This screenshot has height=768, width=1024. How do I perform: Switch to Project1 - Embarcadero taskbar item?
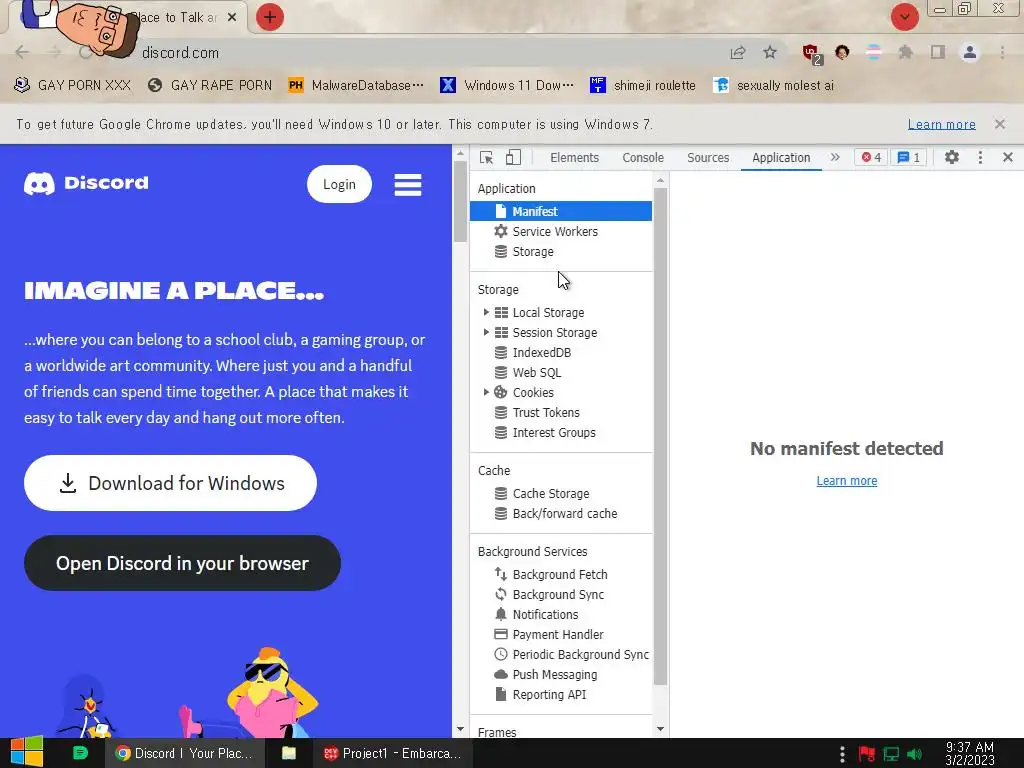click(x=394, y=753)
